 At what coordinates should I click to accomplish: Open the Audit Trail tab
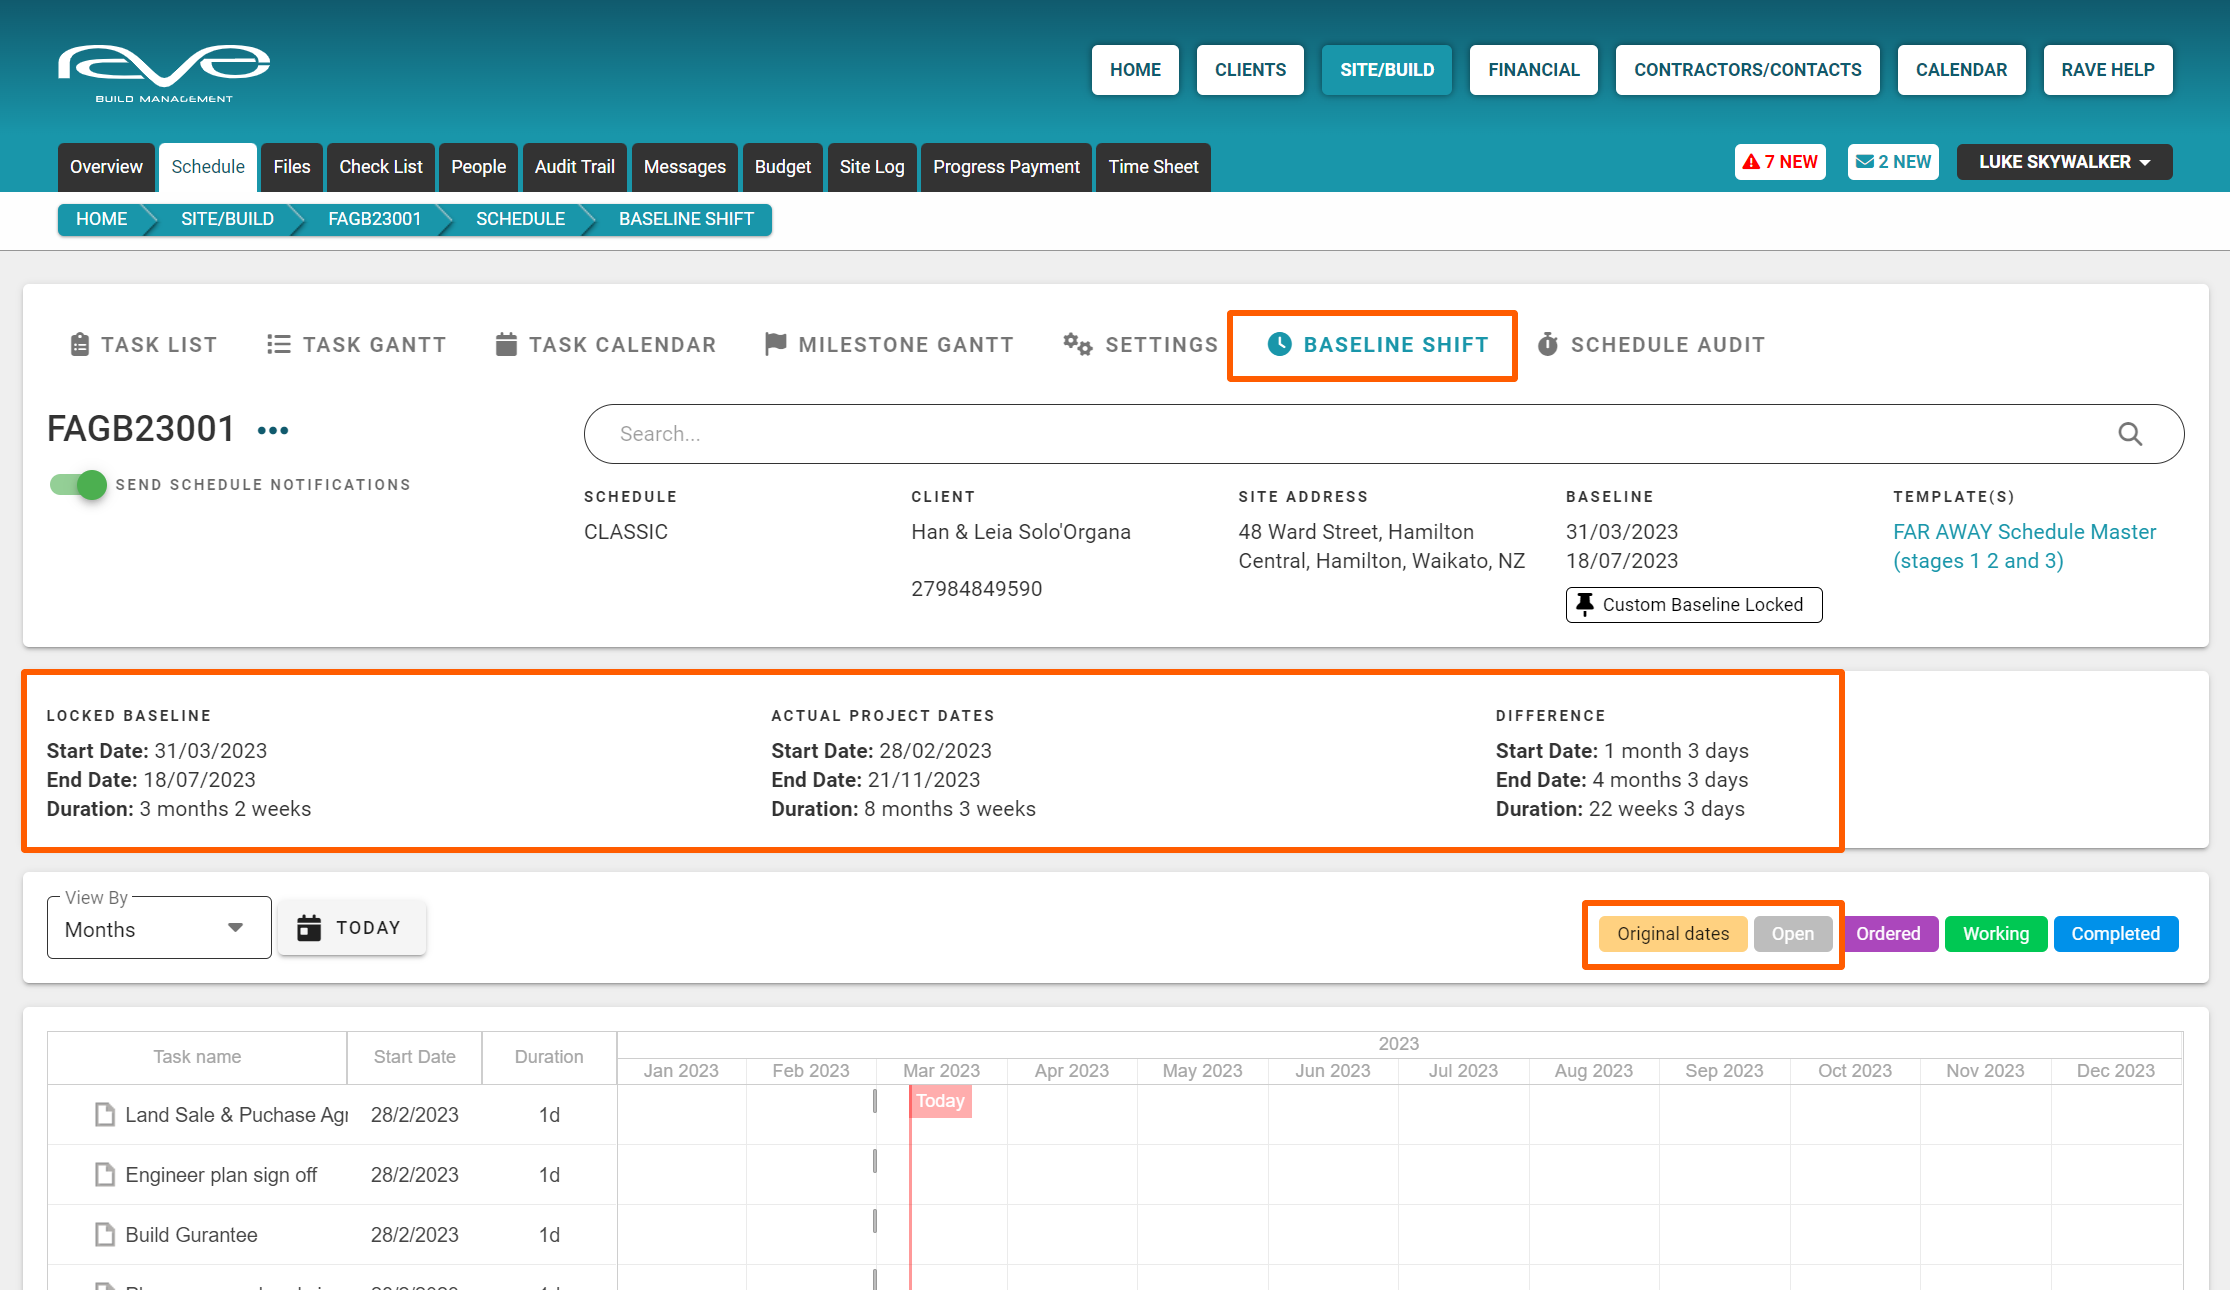tap(574, 167)
